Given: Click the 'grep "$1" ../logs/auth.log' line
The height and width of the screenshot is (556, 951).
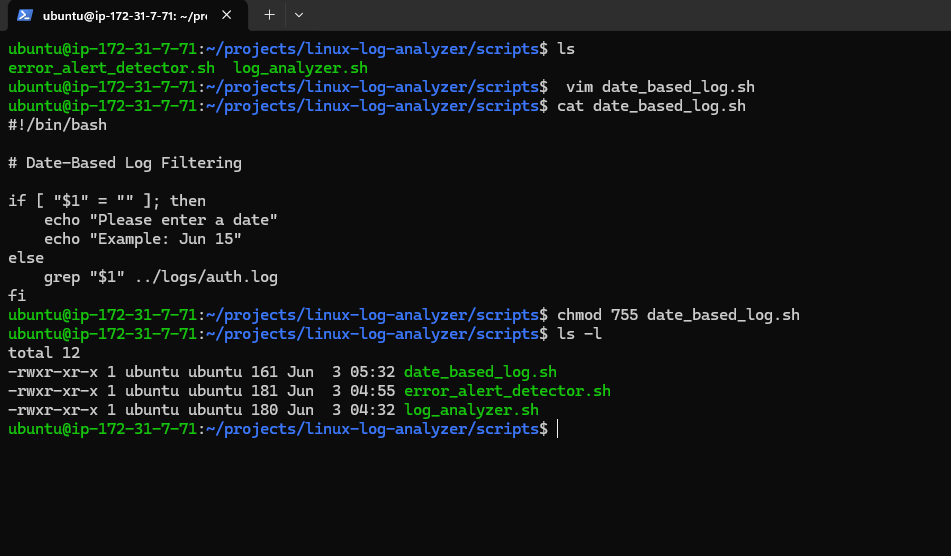Looking at the screenshot, I should tap(161, 277).
